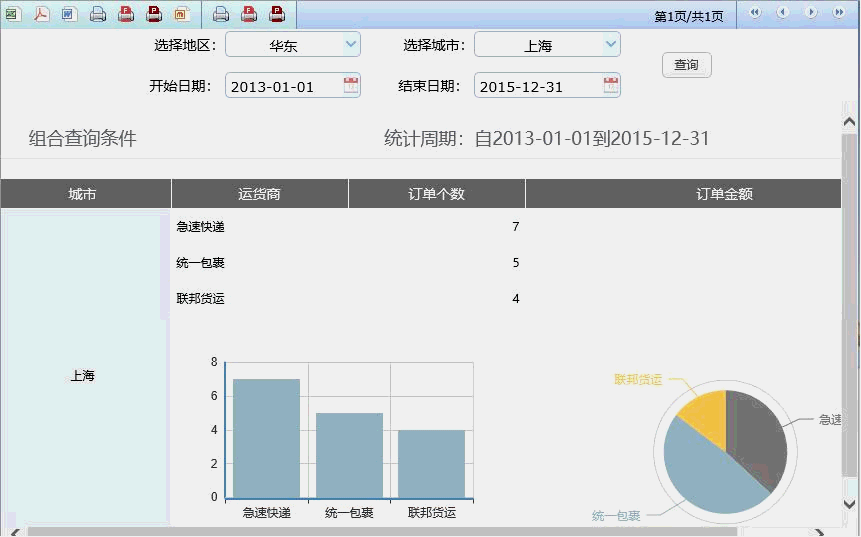Export report as PDF

click(41, 14)
